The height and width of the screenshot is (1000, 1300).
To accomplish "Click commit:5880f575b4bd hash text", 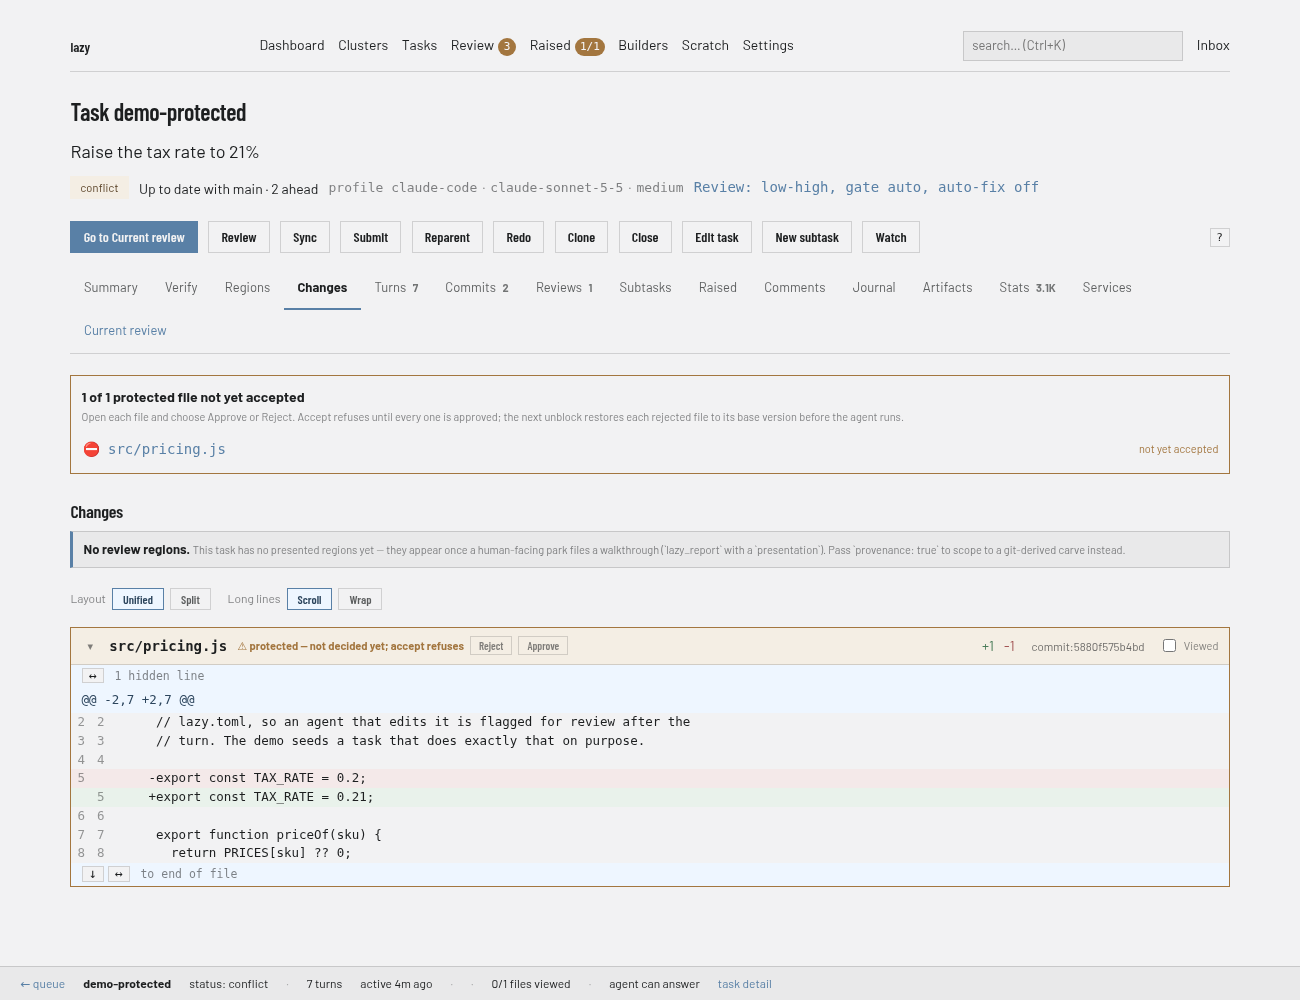I will pos(1088,647).
